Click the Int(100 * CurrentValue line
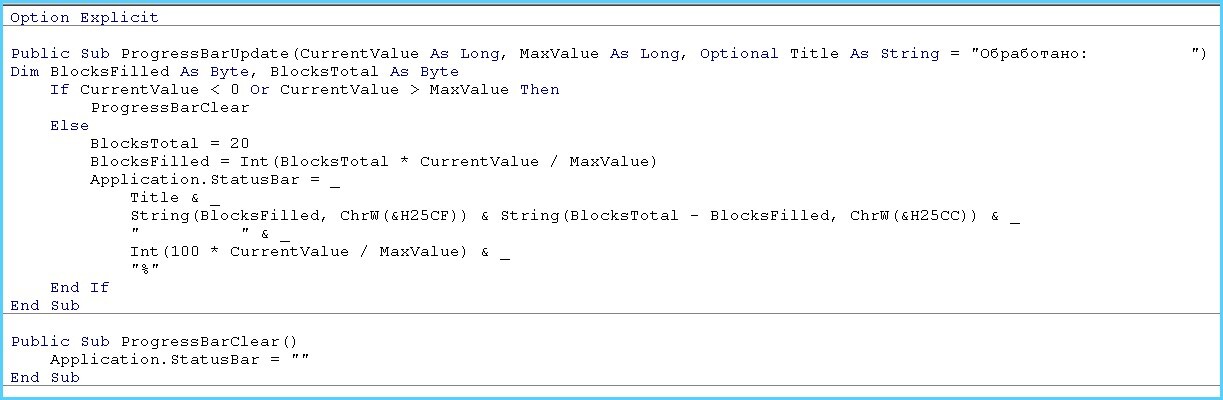The width and height of the screenshot is (1223, 400). pos(320,252)
